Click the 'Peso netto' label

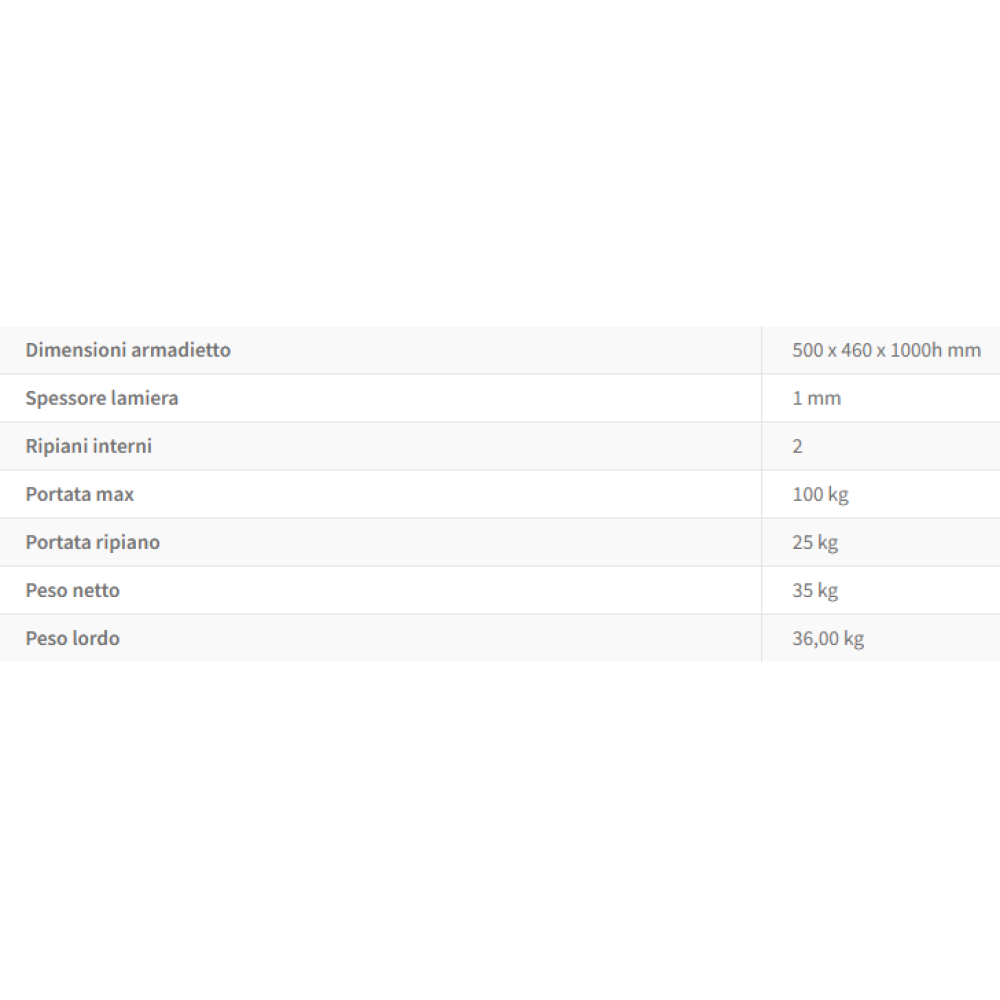[x=73, y=590]
